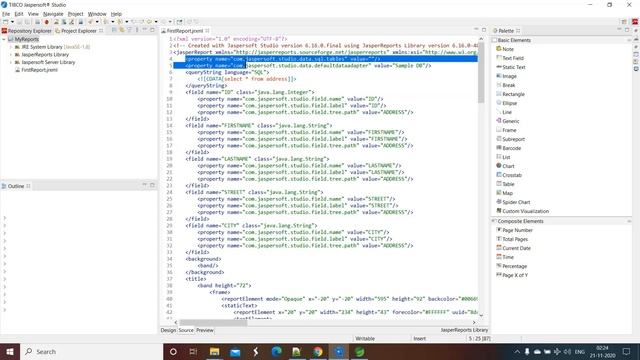Viewport: 640px width, 360px height.
Task: Expand the JRE System Library node
Action: 11,47
